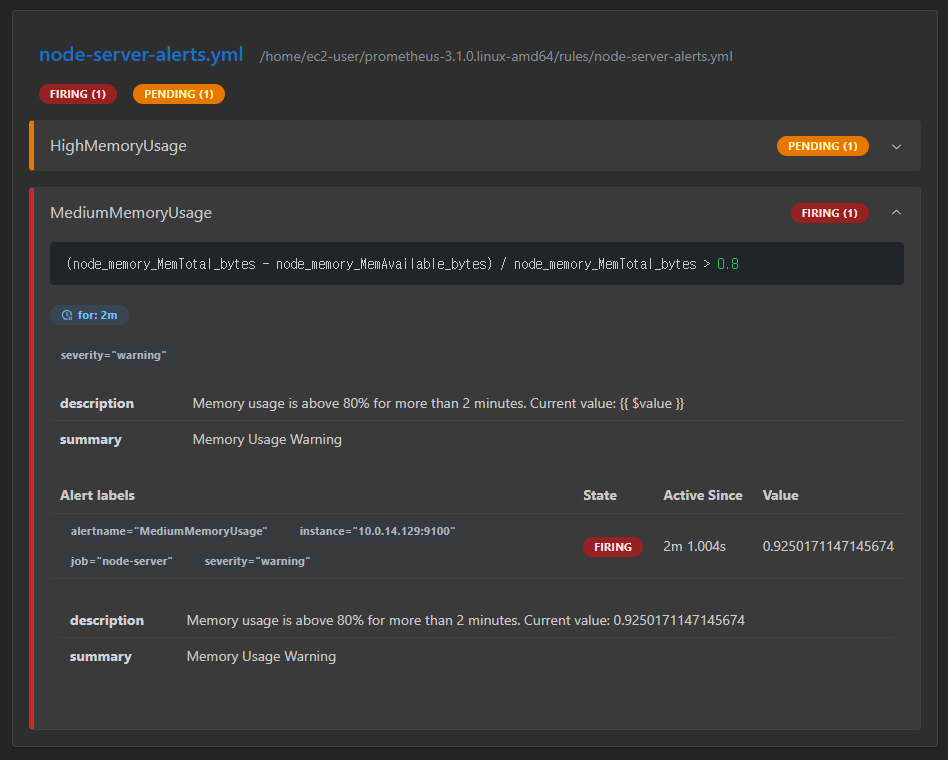Click the HighMemoryUsage PENDING (1) badge
The image size is (948, 760).
tap(822, 146)
